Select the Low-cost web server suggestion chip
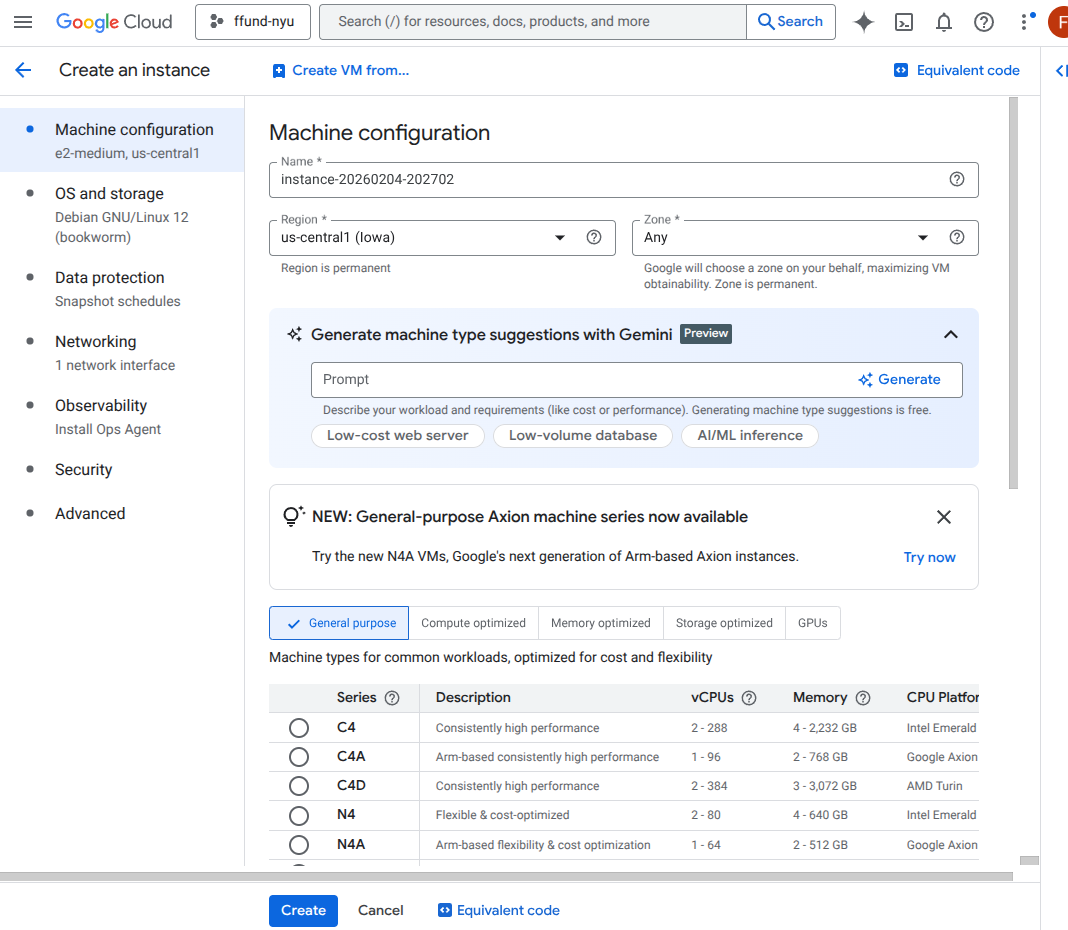 pyautogui.click(x=397, y=436)
